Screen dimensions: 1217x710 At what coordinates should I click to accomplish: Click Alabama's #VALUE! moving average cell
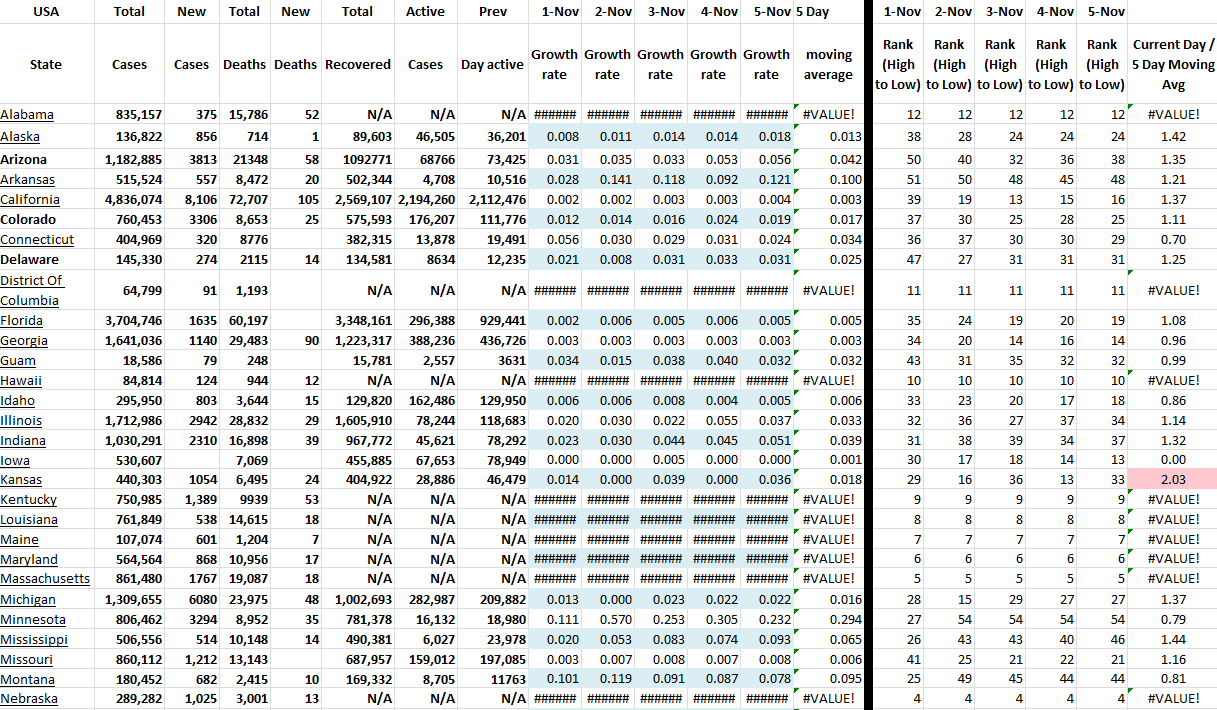click(x=829, y=115)
